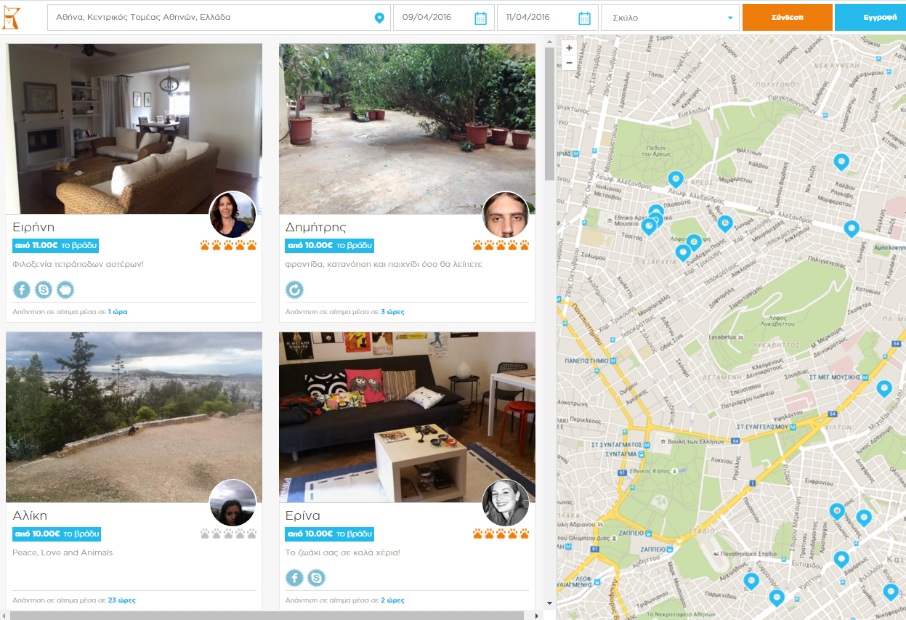Click the Facebook icon on Ειρήνη's card
The width and height of the screenshot is (906, 620).
tap(22, 290)
